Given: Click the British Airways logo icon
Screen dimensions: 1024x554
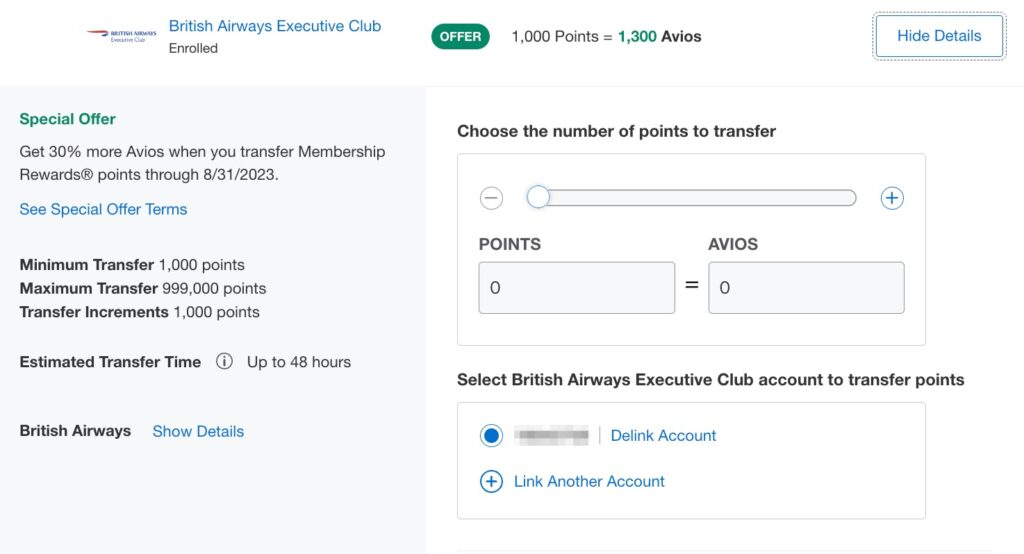Looking at the screenshot, I should pos(121,36).
